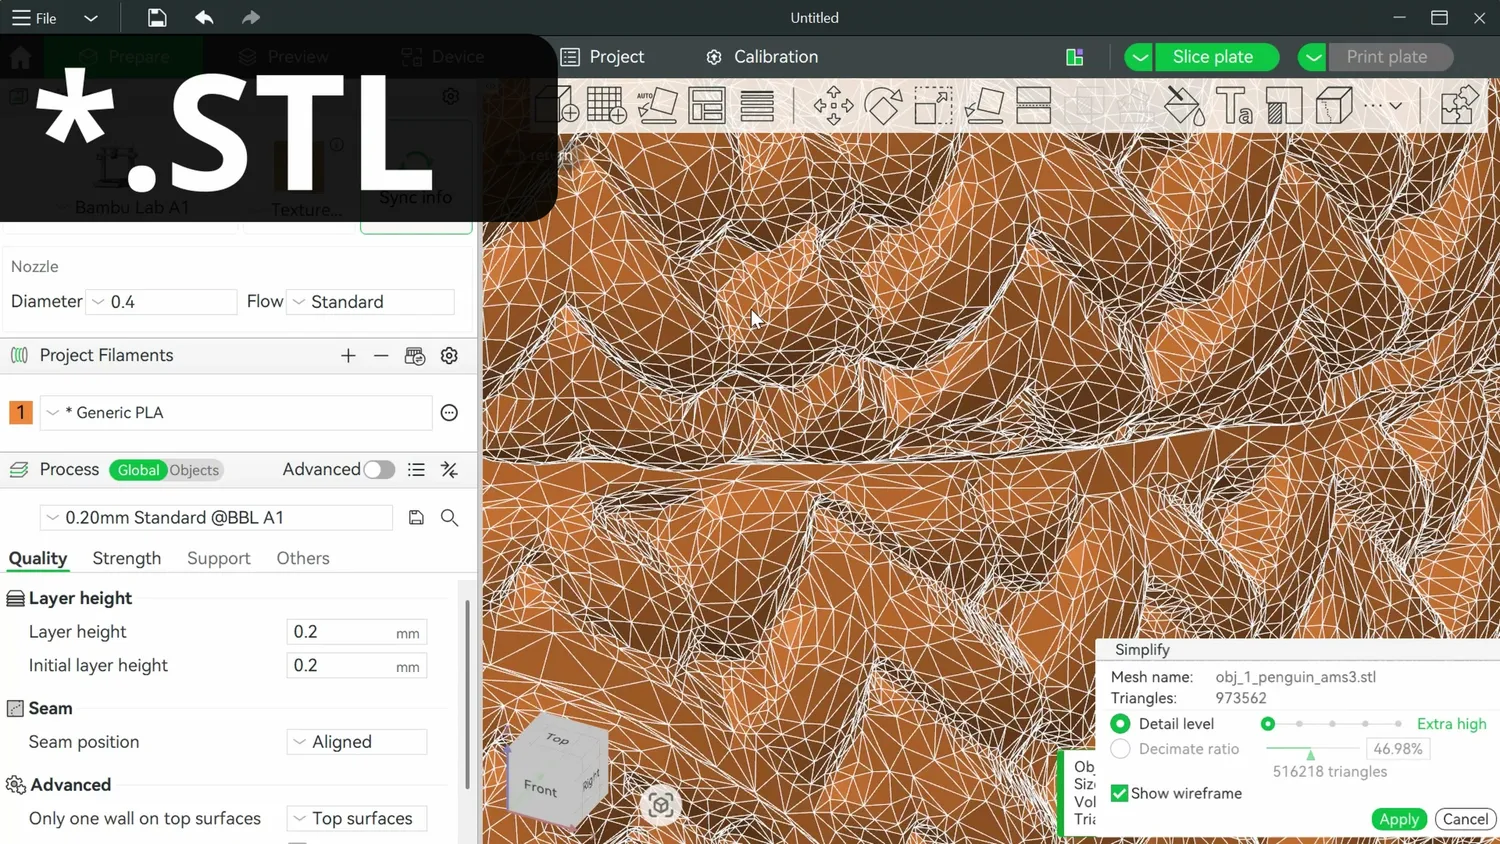Click the Layer height input field

coord(357,632)
